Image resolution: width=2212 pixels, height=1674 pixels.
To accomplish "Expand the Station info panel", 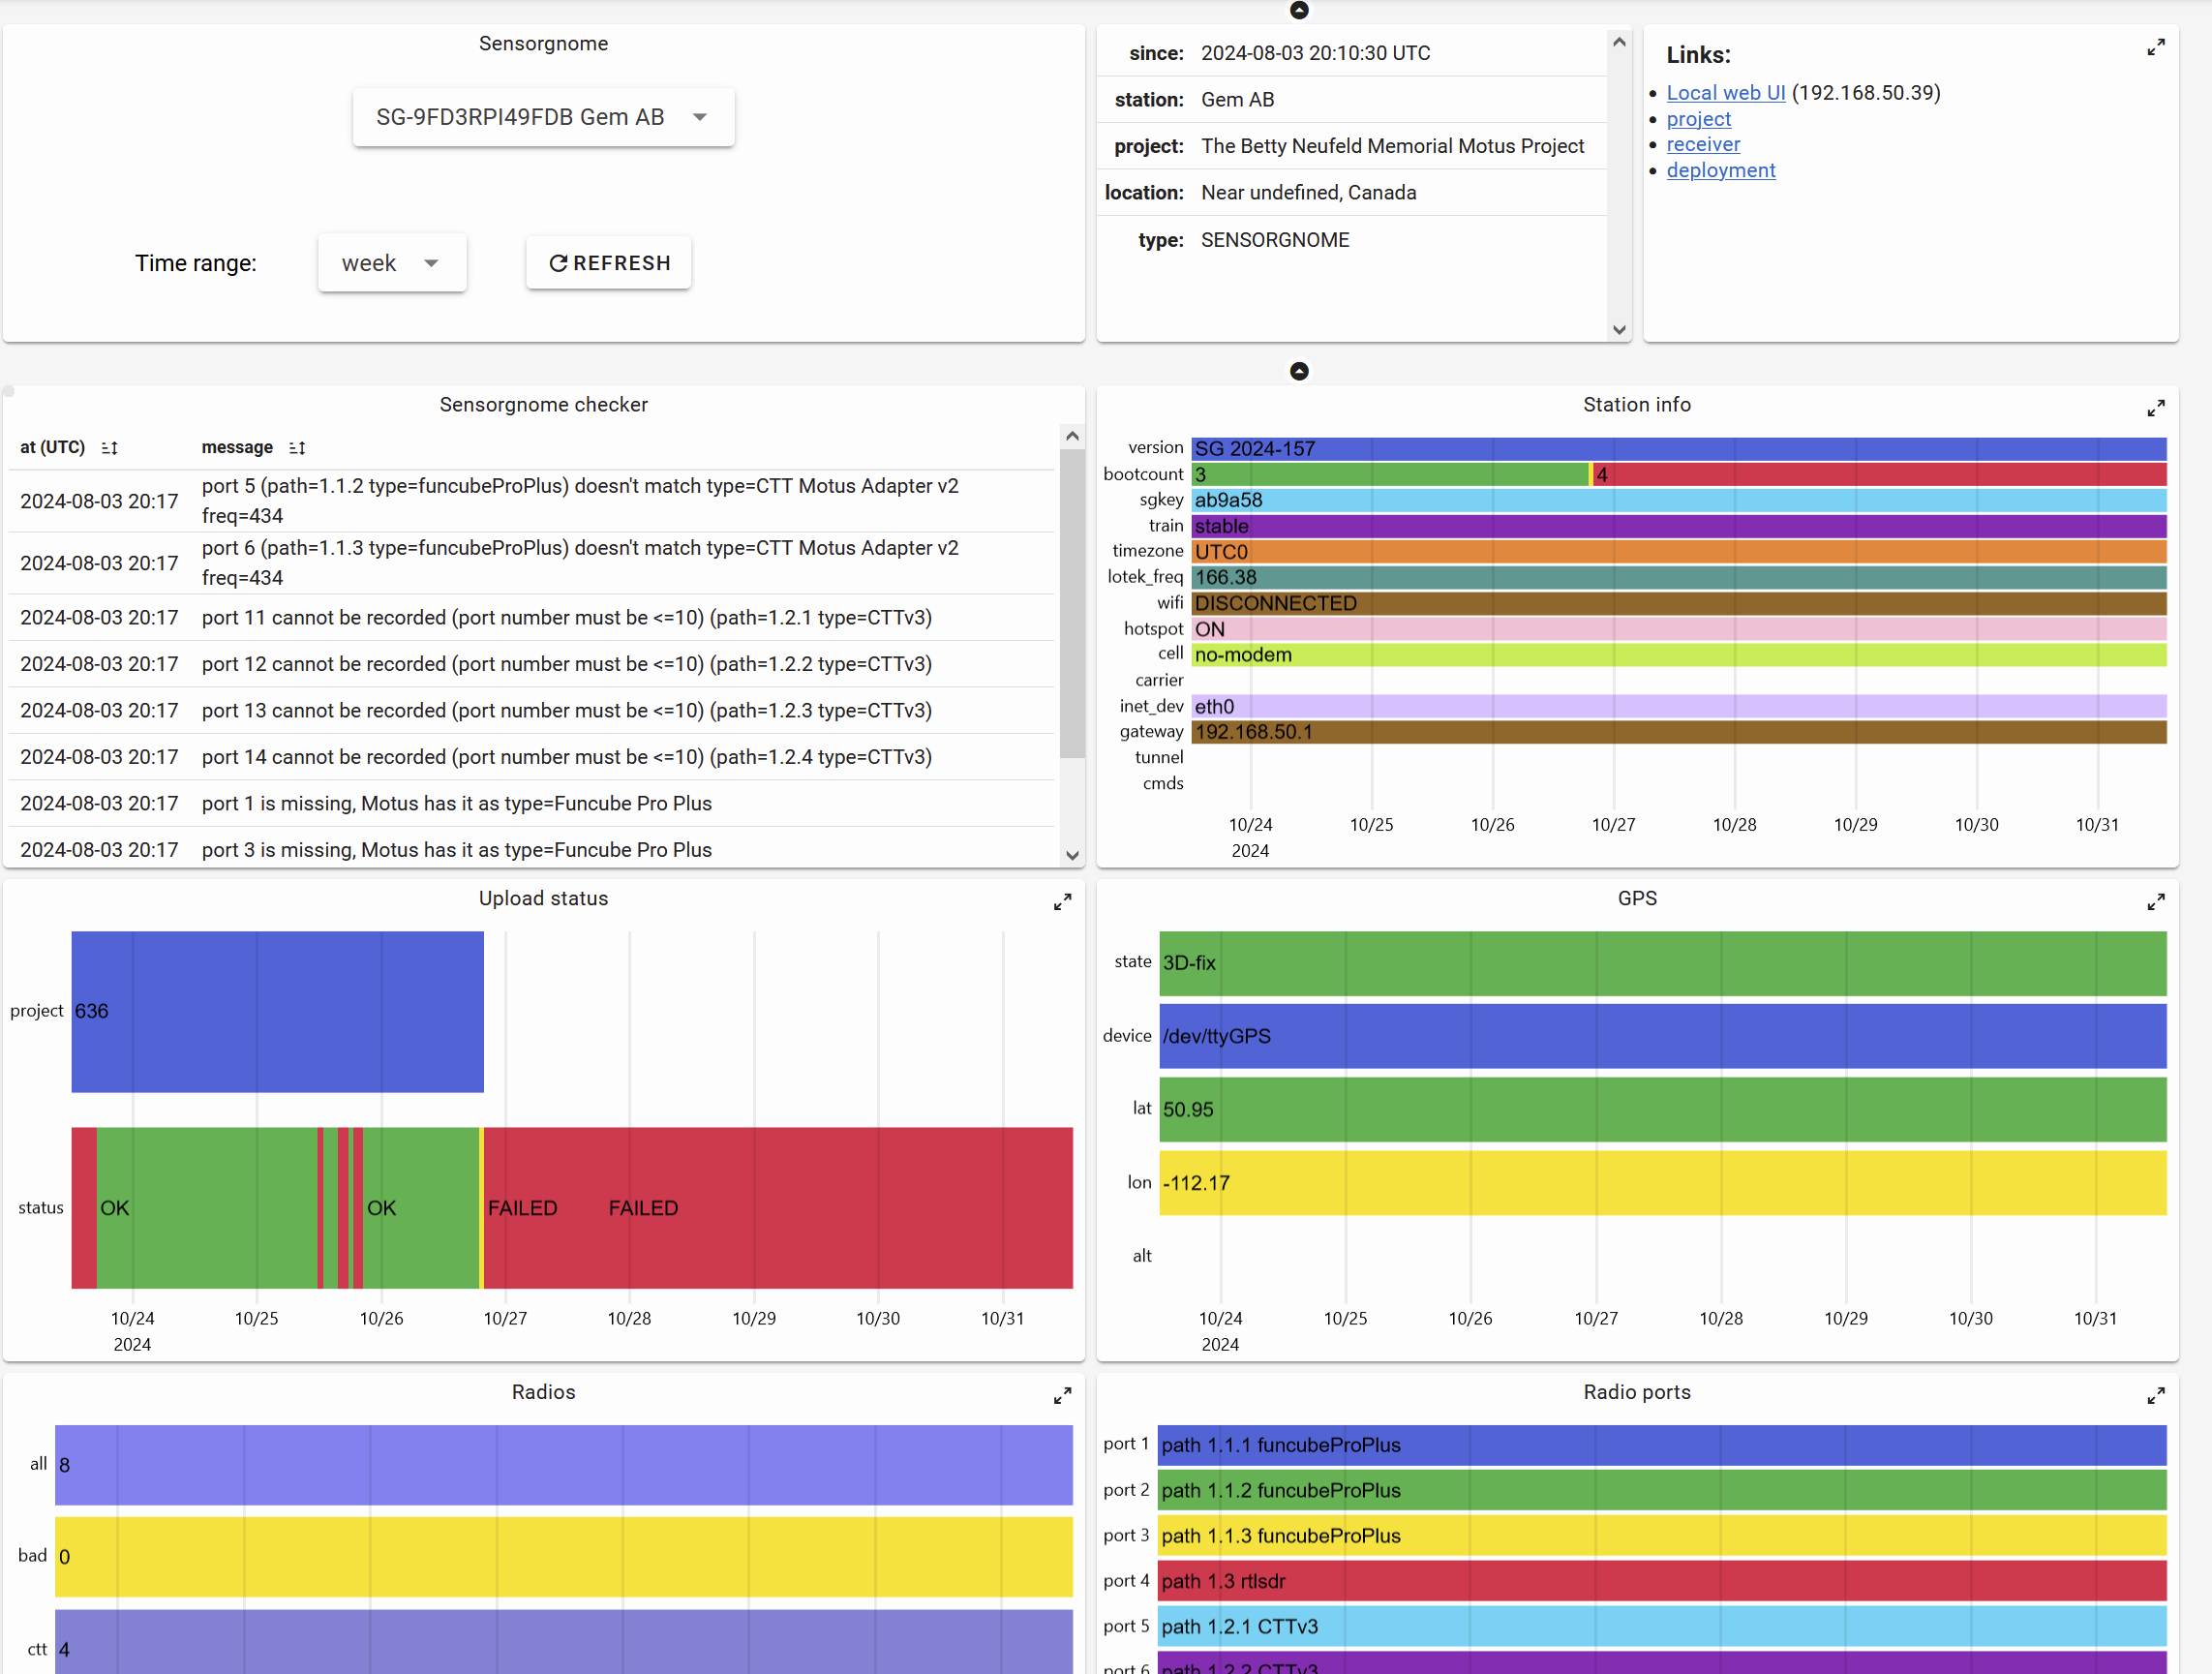I will point(2155,408).
